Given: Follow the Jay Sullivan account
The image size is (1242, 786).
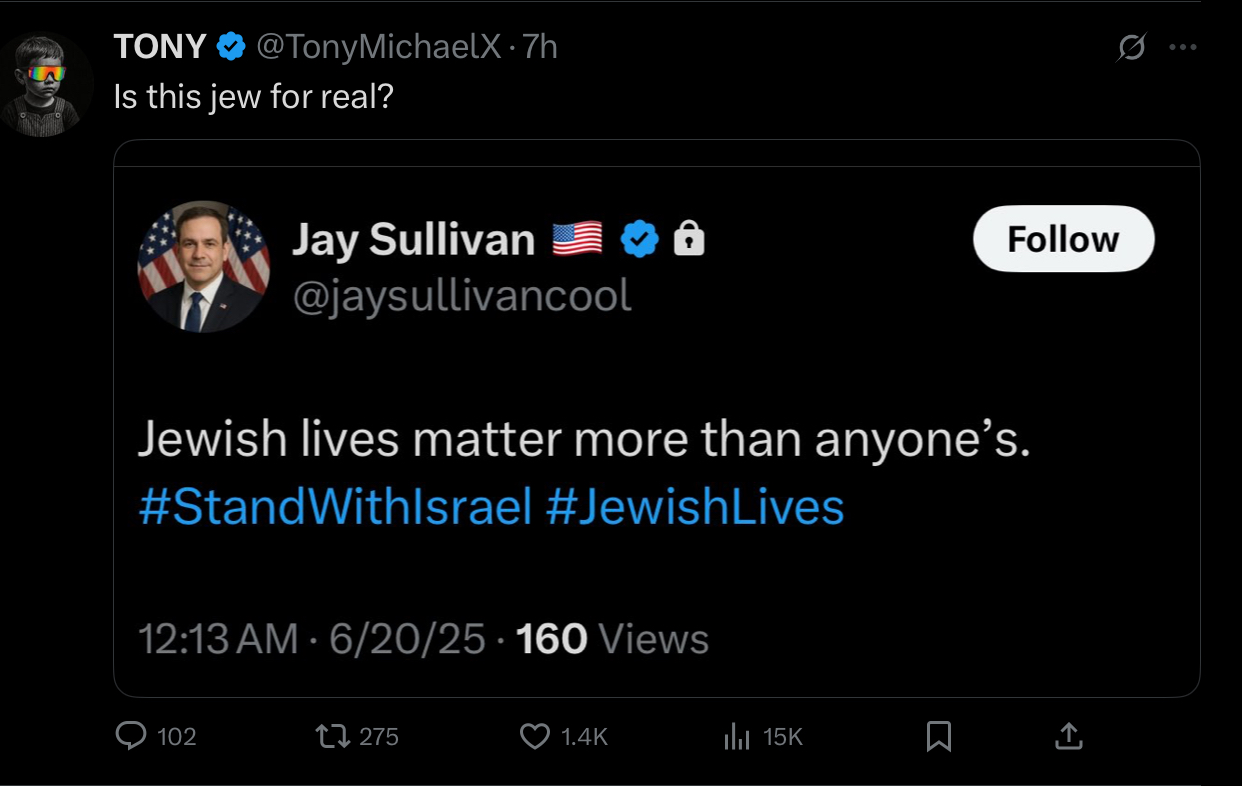Looking at the screenshot, I should coord(1063,239).
